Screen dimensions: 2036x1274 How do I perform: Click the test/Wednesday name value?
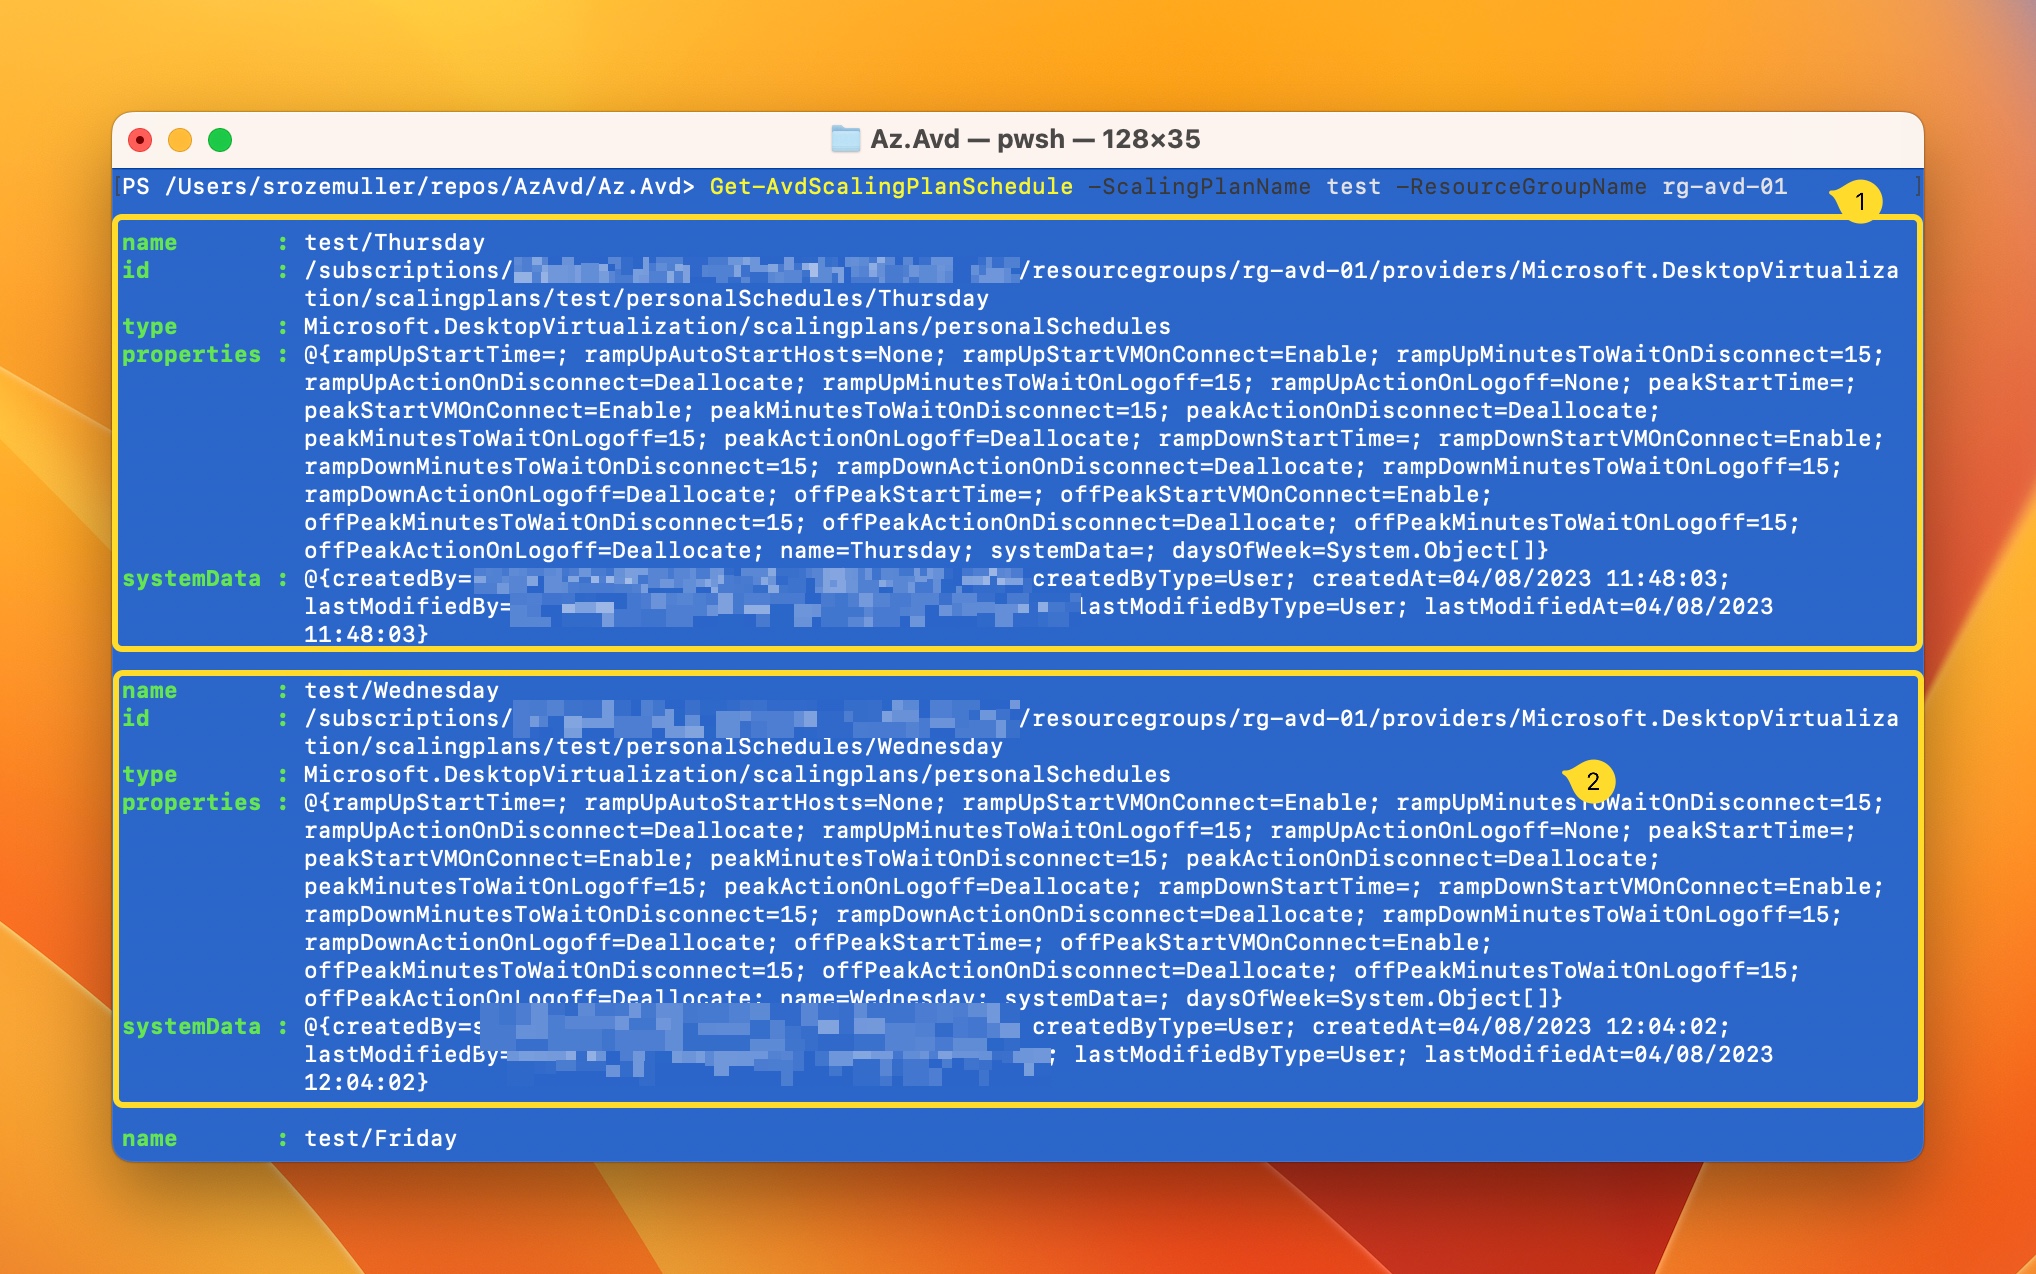(401, 691)
